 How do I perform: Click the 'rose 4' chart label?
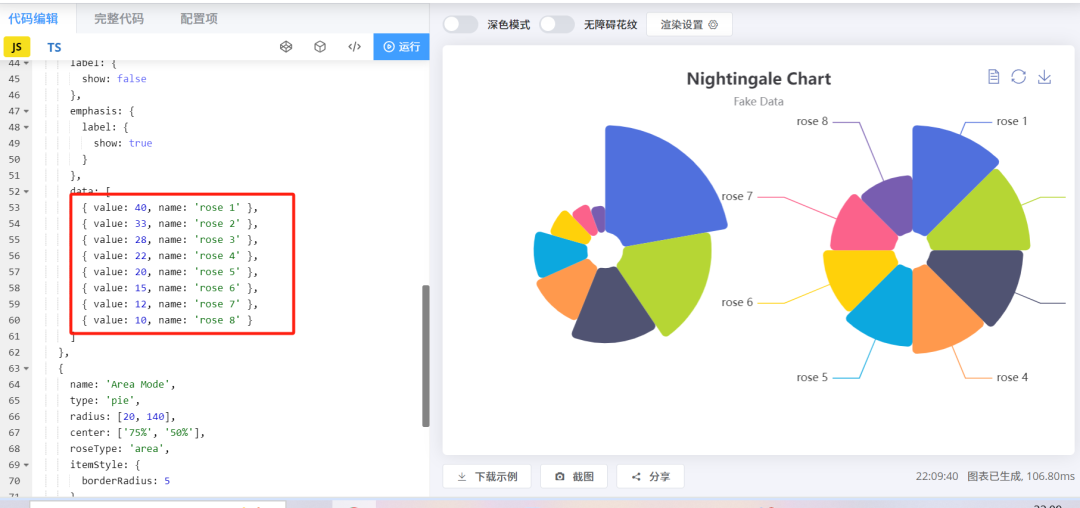(1012, 377)
